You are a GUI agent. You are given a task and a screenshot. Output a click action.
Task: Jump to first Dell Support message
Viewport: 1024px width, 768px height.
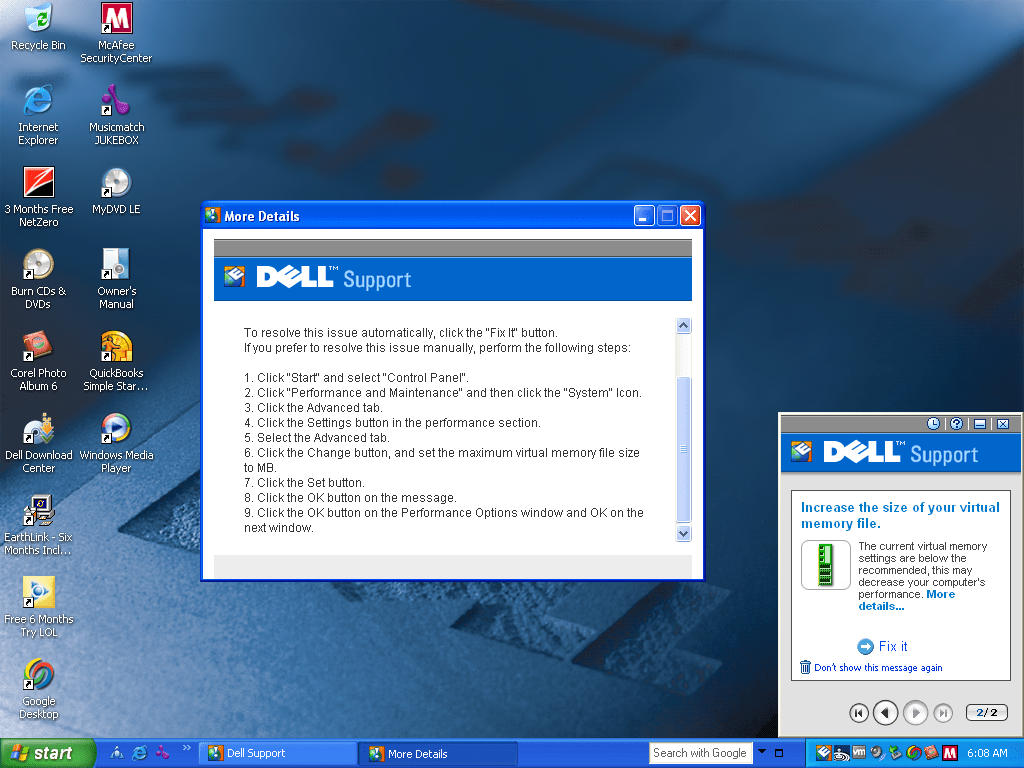(858, 712)
